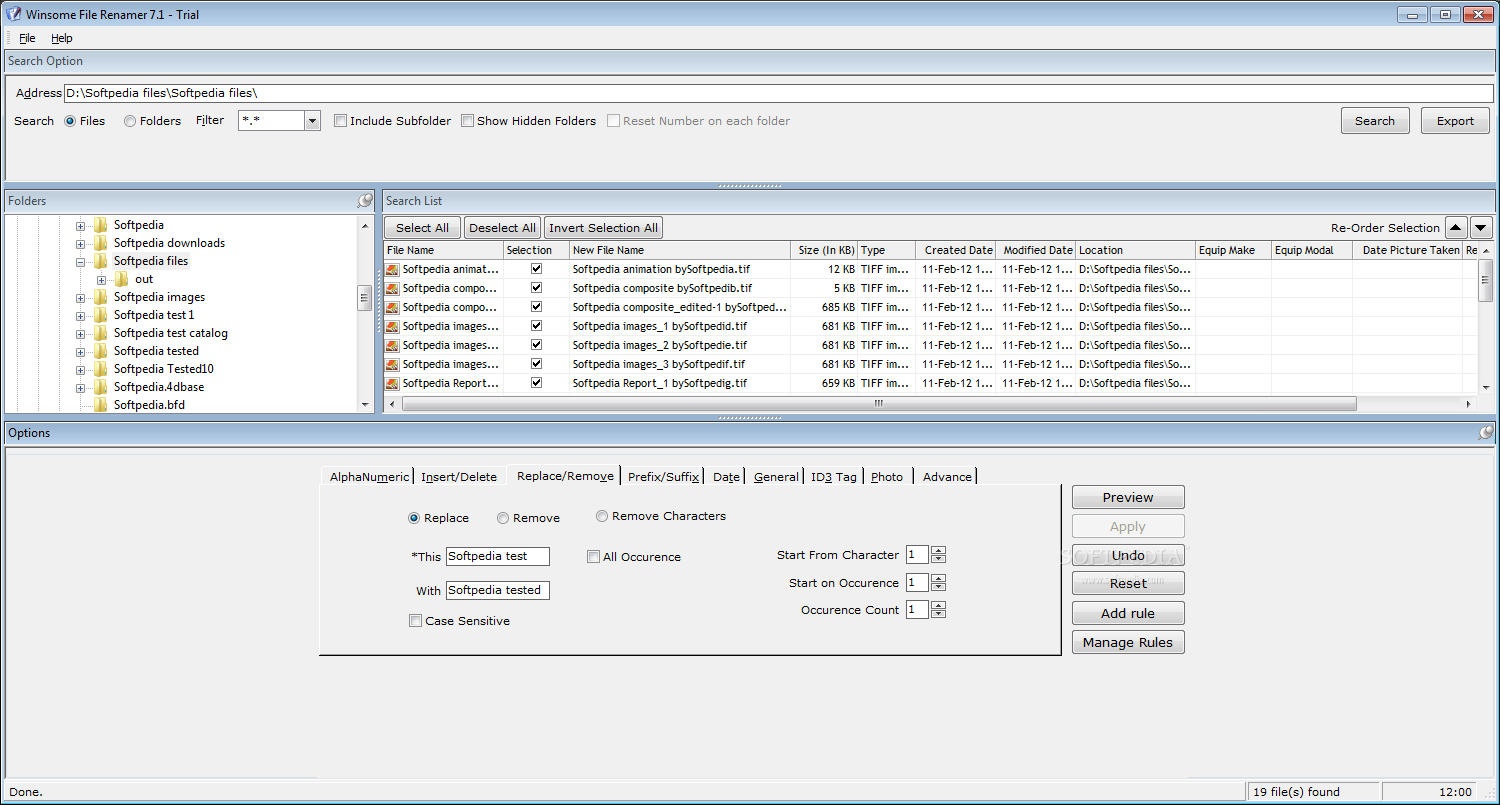Open the ID3 Tag tab
1500x805 pixels.
point(834,477)
